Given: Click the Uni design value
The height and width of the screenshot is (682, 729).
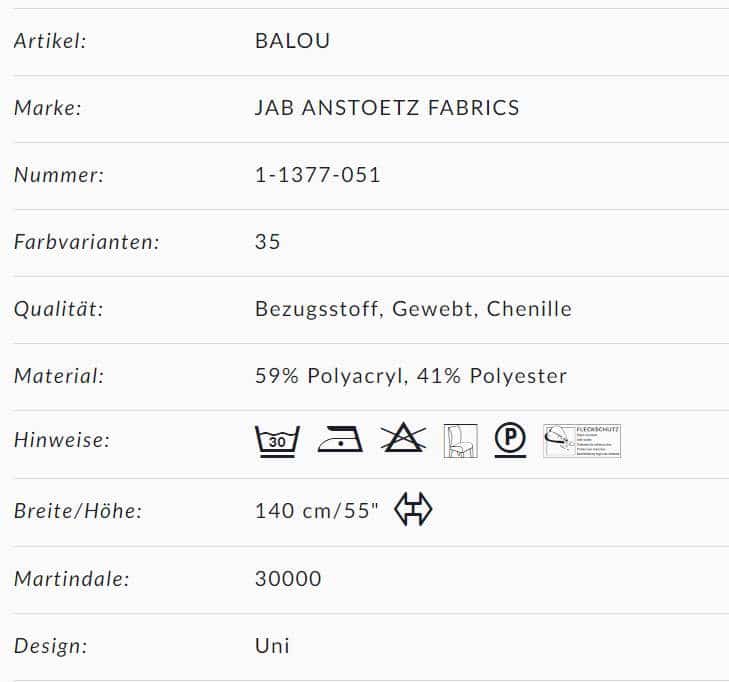Looking at the screenshot, I should coord(272,646).
